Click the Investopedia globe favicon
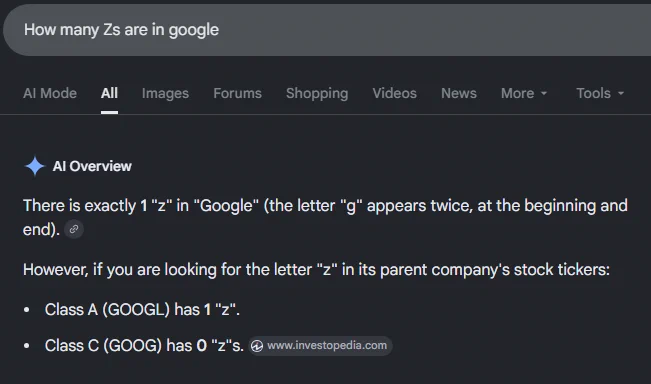Viewport: 651px width, 384px height. [x=257, y=346]
